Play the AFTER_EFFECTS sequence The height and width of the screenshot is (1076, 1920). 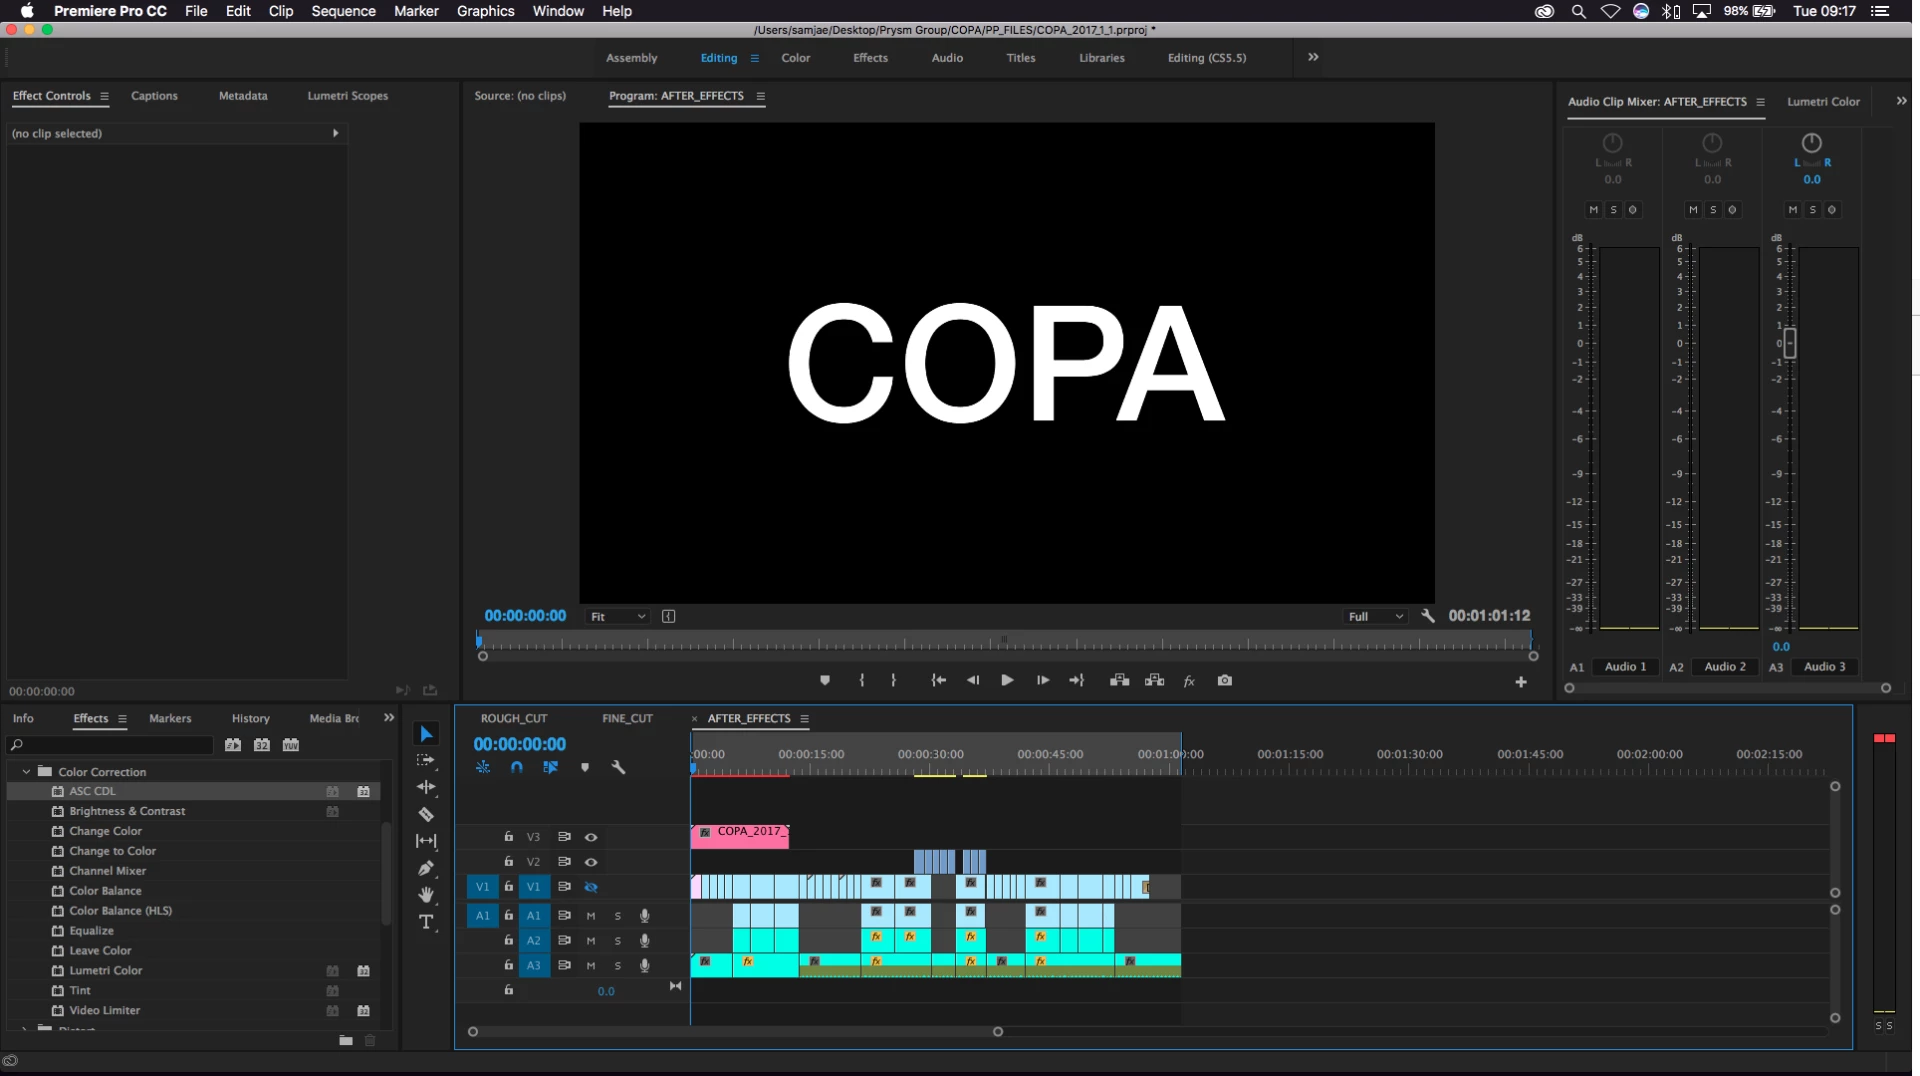[1007, 680]
